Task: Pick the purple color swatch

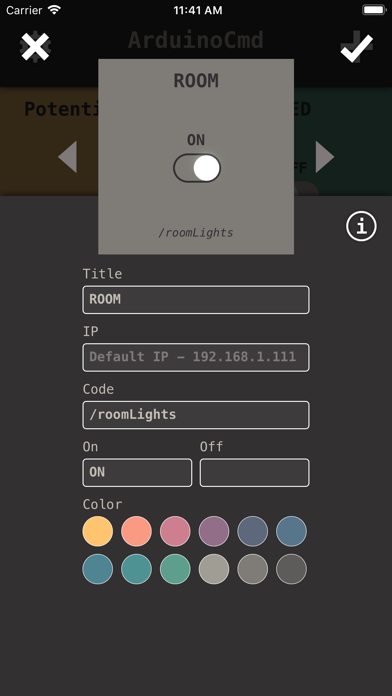Action: coord(214,531)
